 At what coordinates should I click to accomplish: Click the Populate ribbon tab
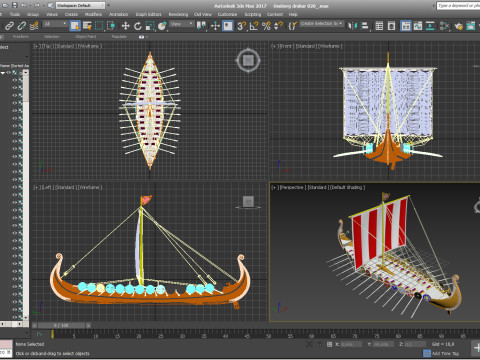(x=119, y=37)
